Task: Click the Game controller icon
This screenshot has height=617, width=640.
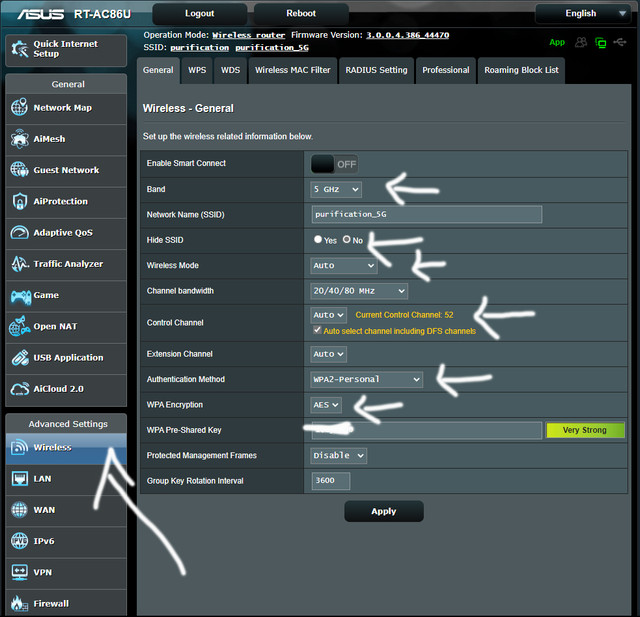Action: [20, 296]
